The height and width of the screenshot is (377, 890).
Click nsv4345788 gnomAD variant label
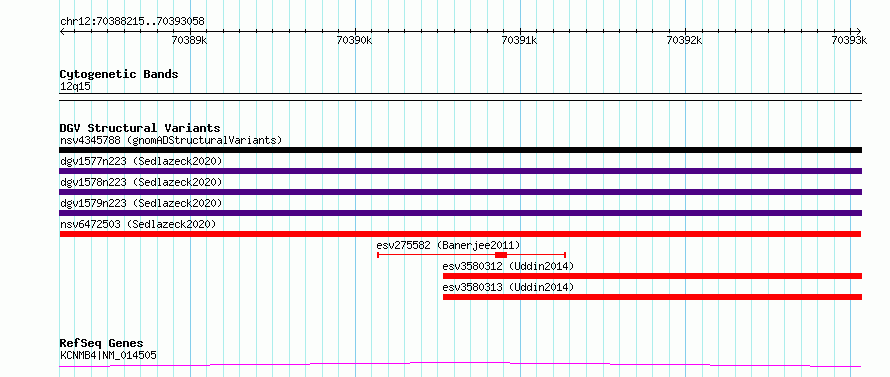pyautogui.click(x=171, y=140)
